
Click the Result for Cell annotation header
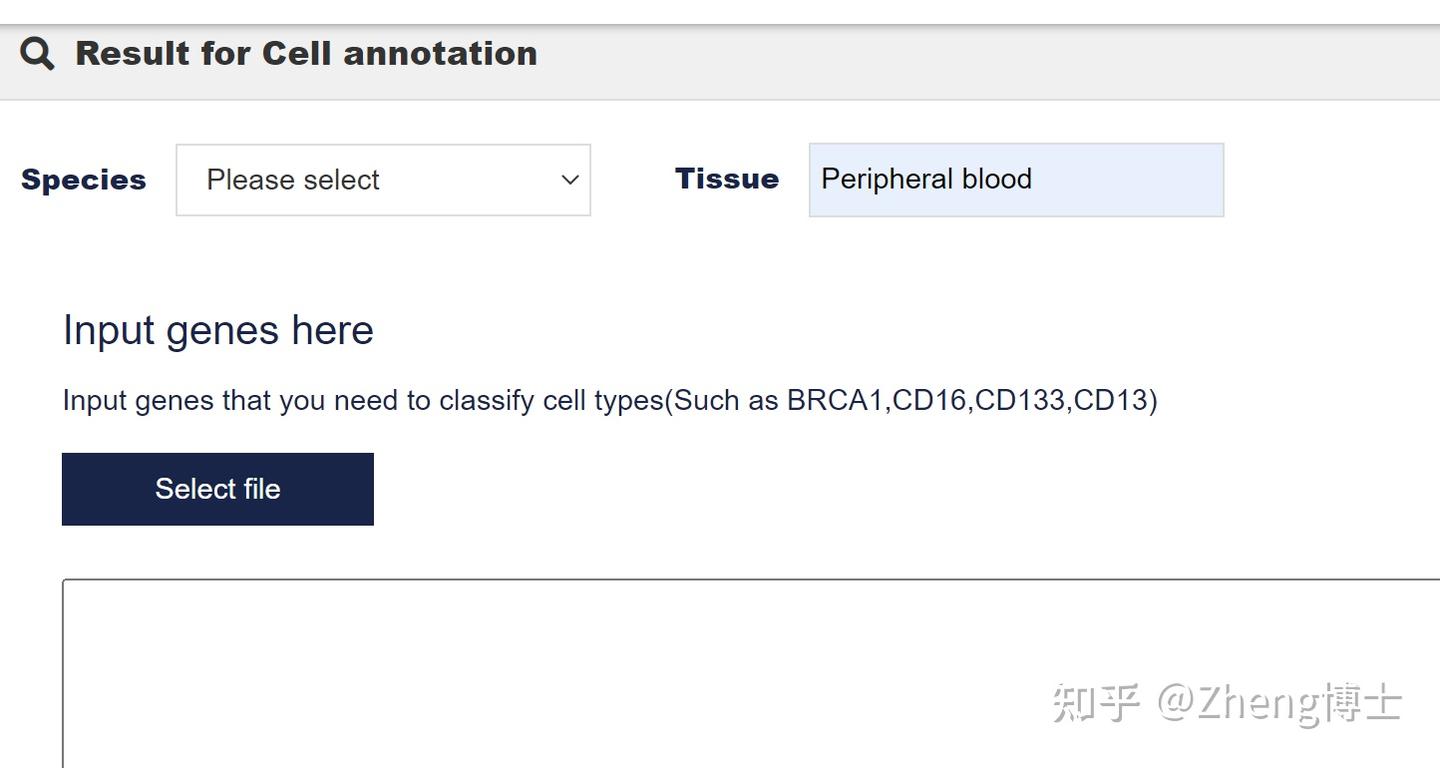click(306, 53)
